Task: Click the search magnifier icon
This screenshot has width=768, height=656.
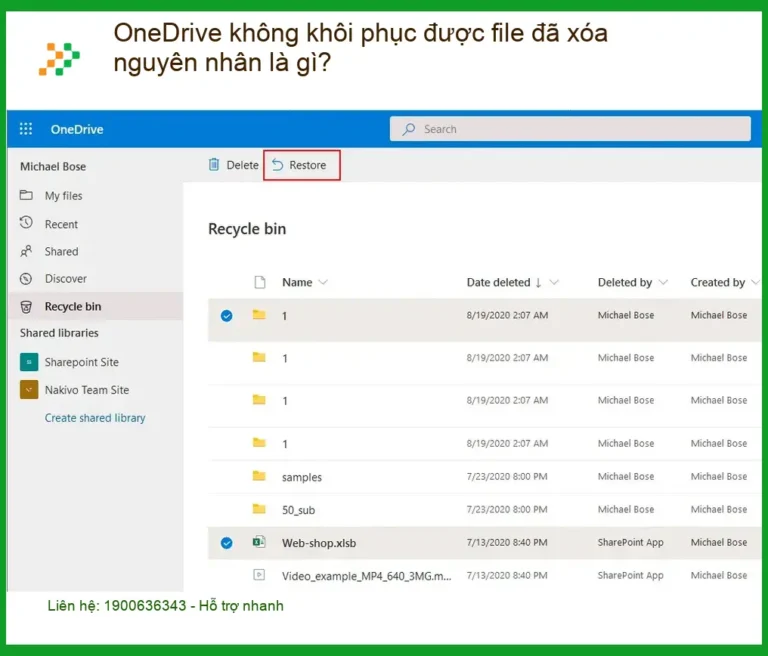Action: 408,129
